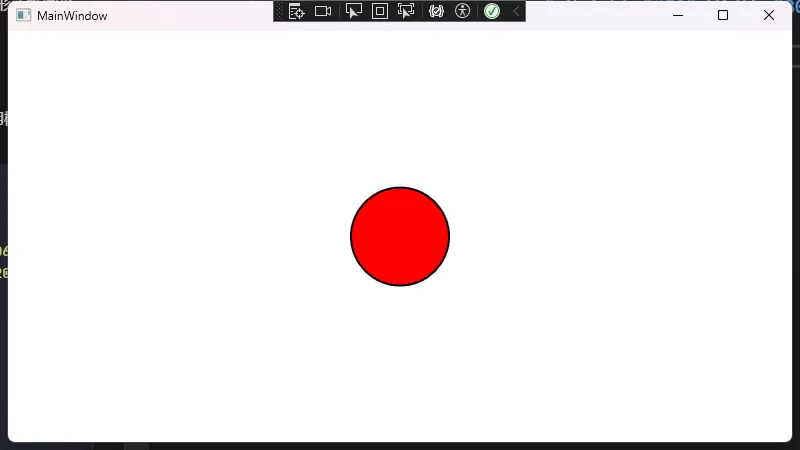Image resolution: width=800 pixels, height=450 pixels.
Task: Click the Scan for Accessibility Issues icon
Action: pyautogui.click(x=462, y=11)
